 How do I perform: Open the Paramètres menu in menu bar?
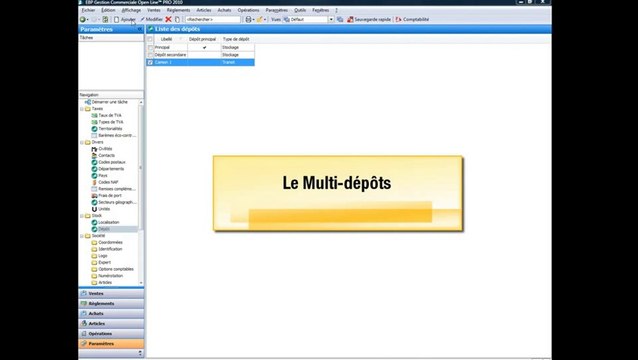point(276,10)
